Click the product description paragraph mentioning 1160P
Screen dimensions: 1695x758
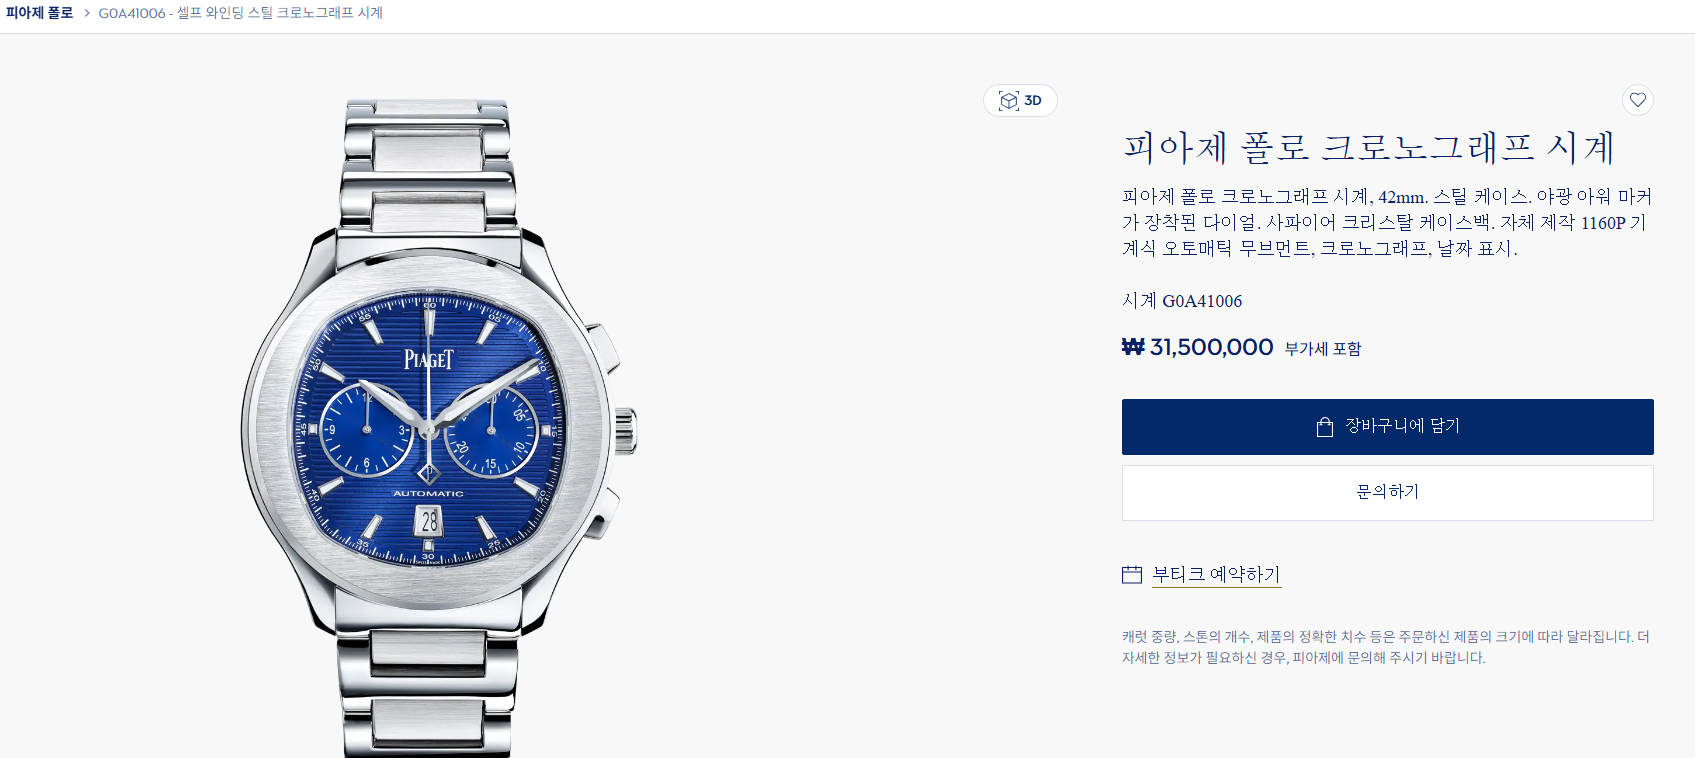pyautogui.click(x=1386, y=222)
